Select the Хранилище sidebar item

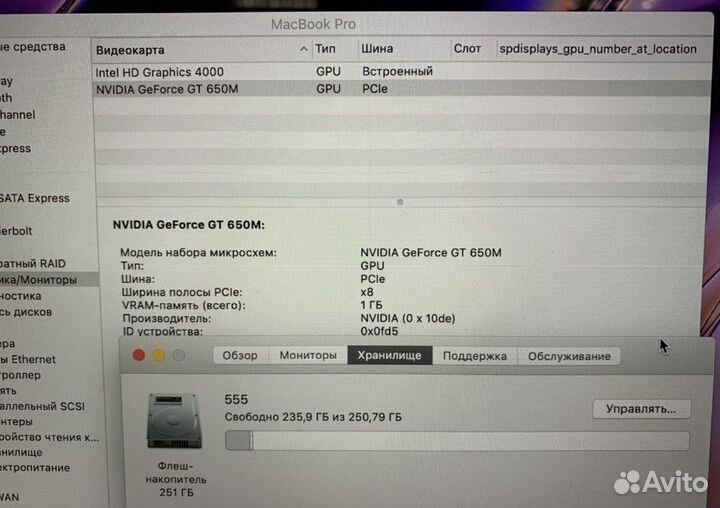pos(22,452)
